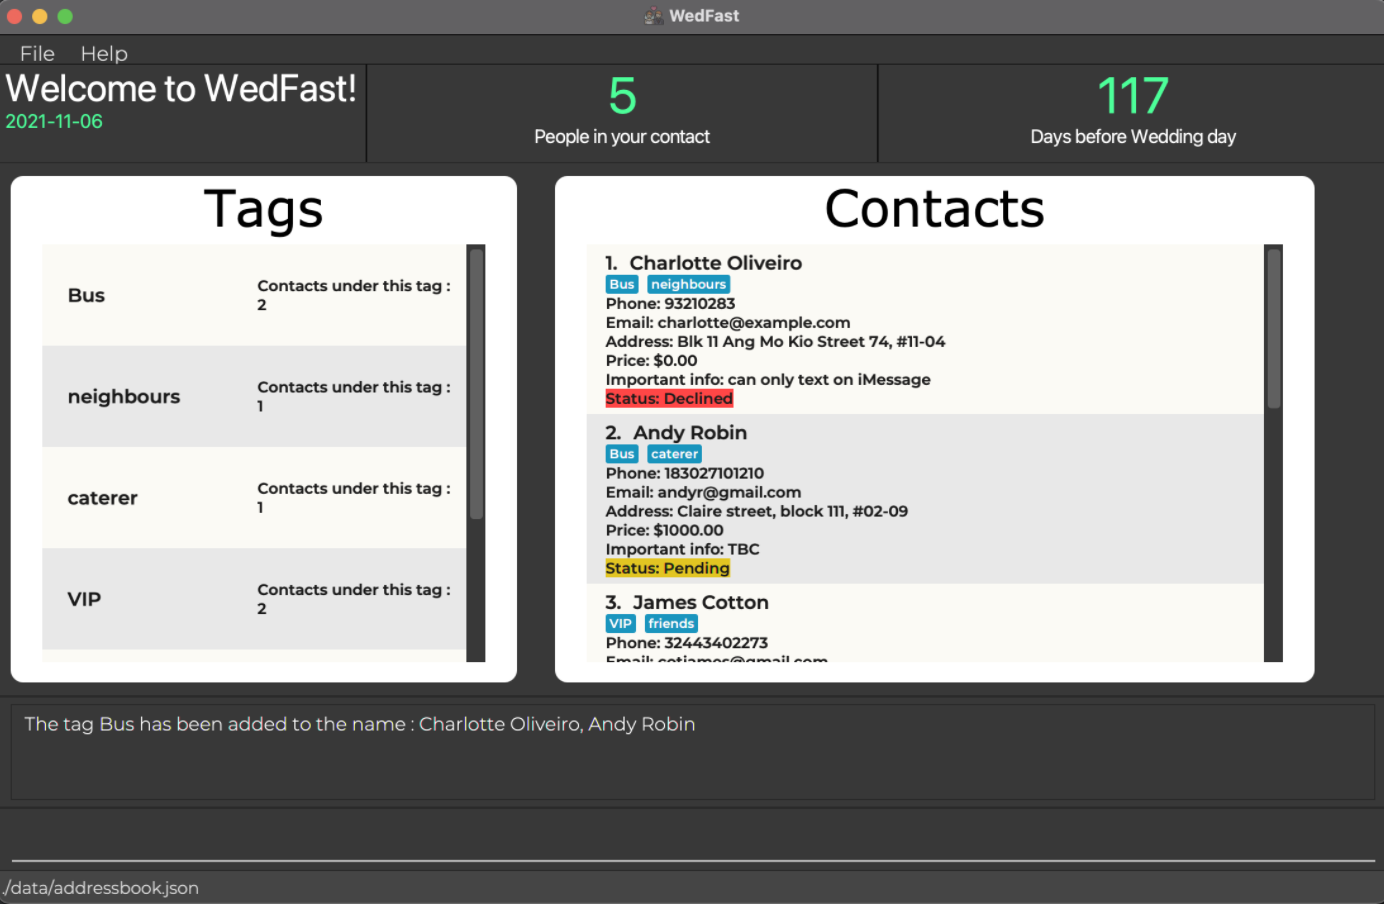Click Andy Robin's phone 183027101210
The height and width of the screenshot is (904, 1384).
pos(714,473)
